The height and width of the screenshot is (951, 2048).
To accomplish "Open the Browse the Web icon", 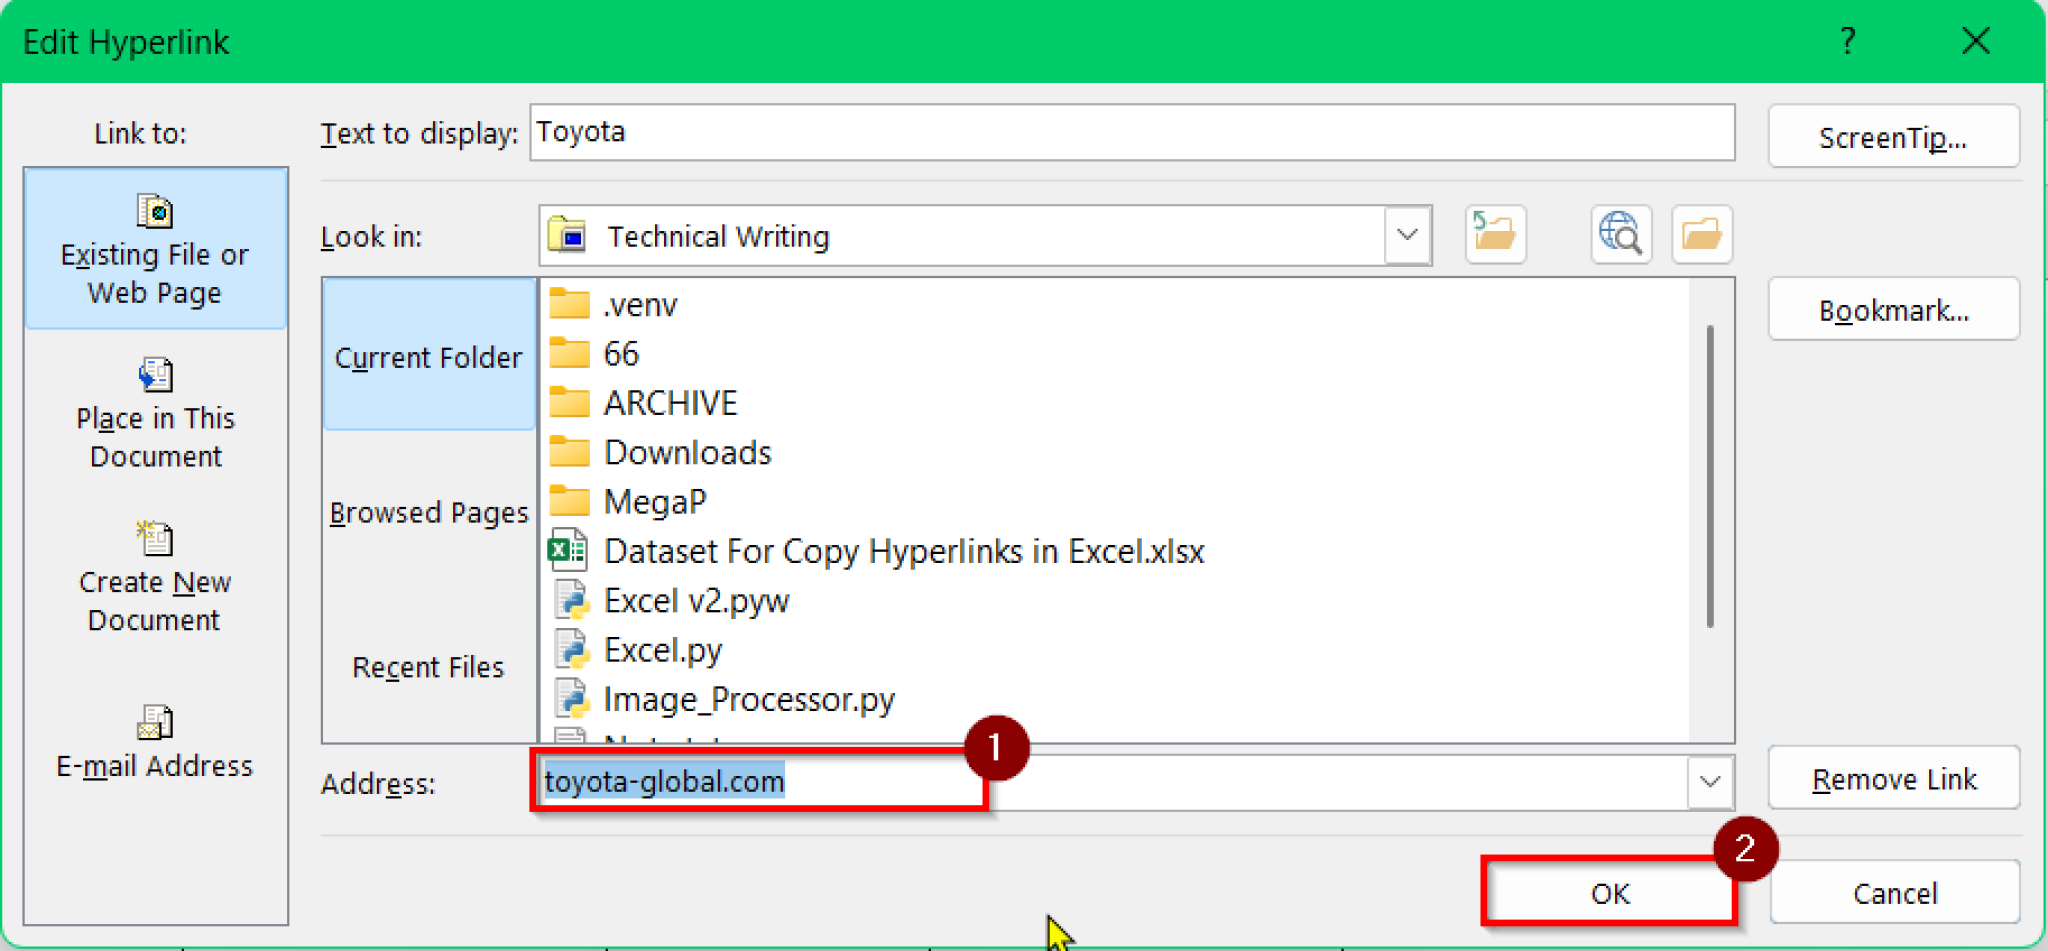I will (1620, 235).
